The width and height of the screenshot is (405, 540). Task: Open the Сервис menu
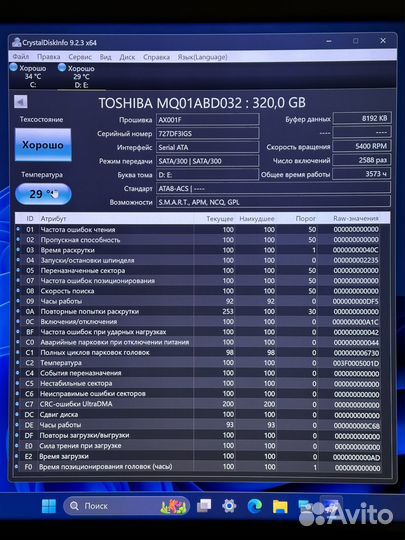(x=80, y=57)
